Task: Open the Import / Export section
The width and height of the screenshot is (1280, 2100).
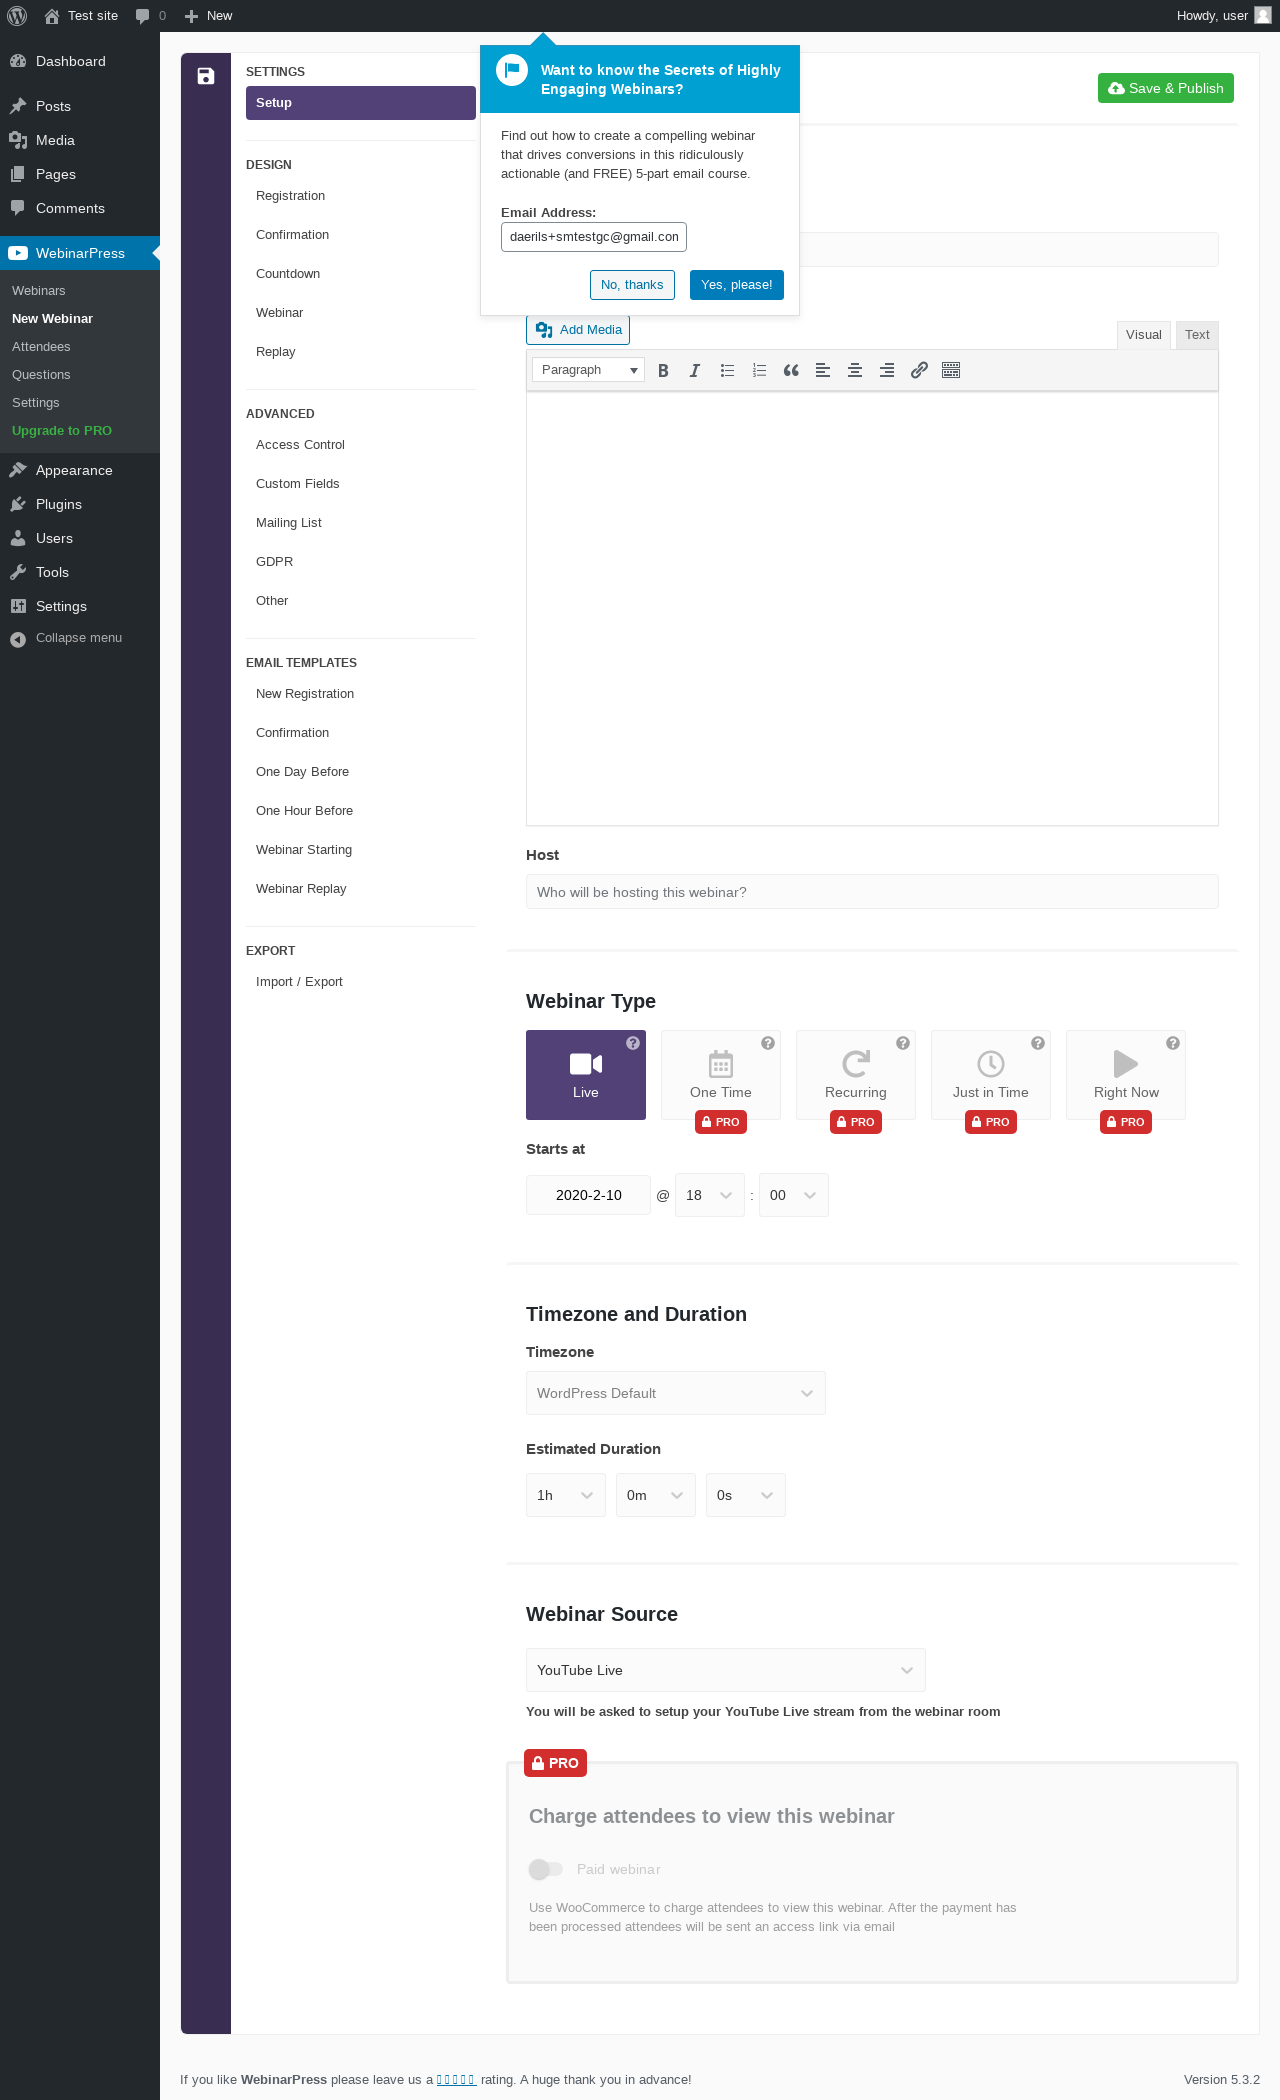Action: (x=361, y=982)
